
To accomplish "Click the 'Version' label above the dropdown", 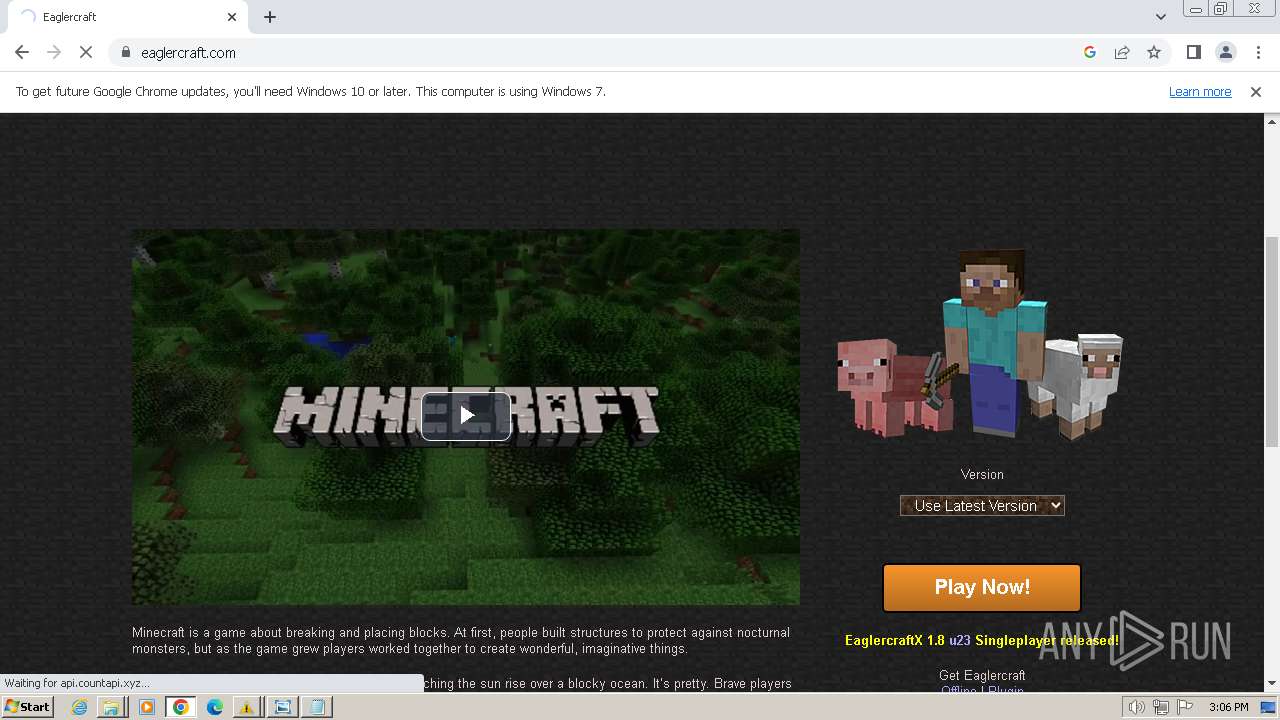I will click(982, 474).
